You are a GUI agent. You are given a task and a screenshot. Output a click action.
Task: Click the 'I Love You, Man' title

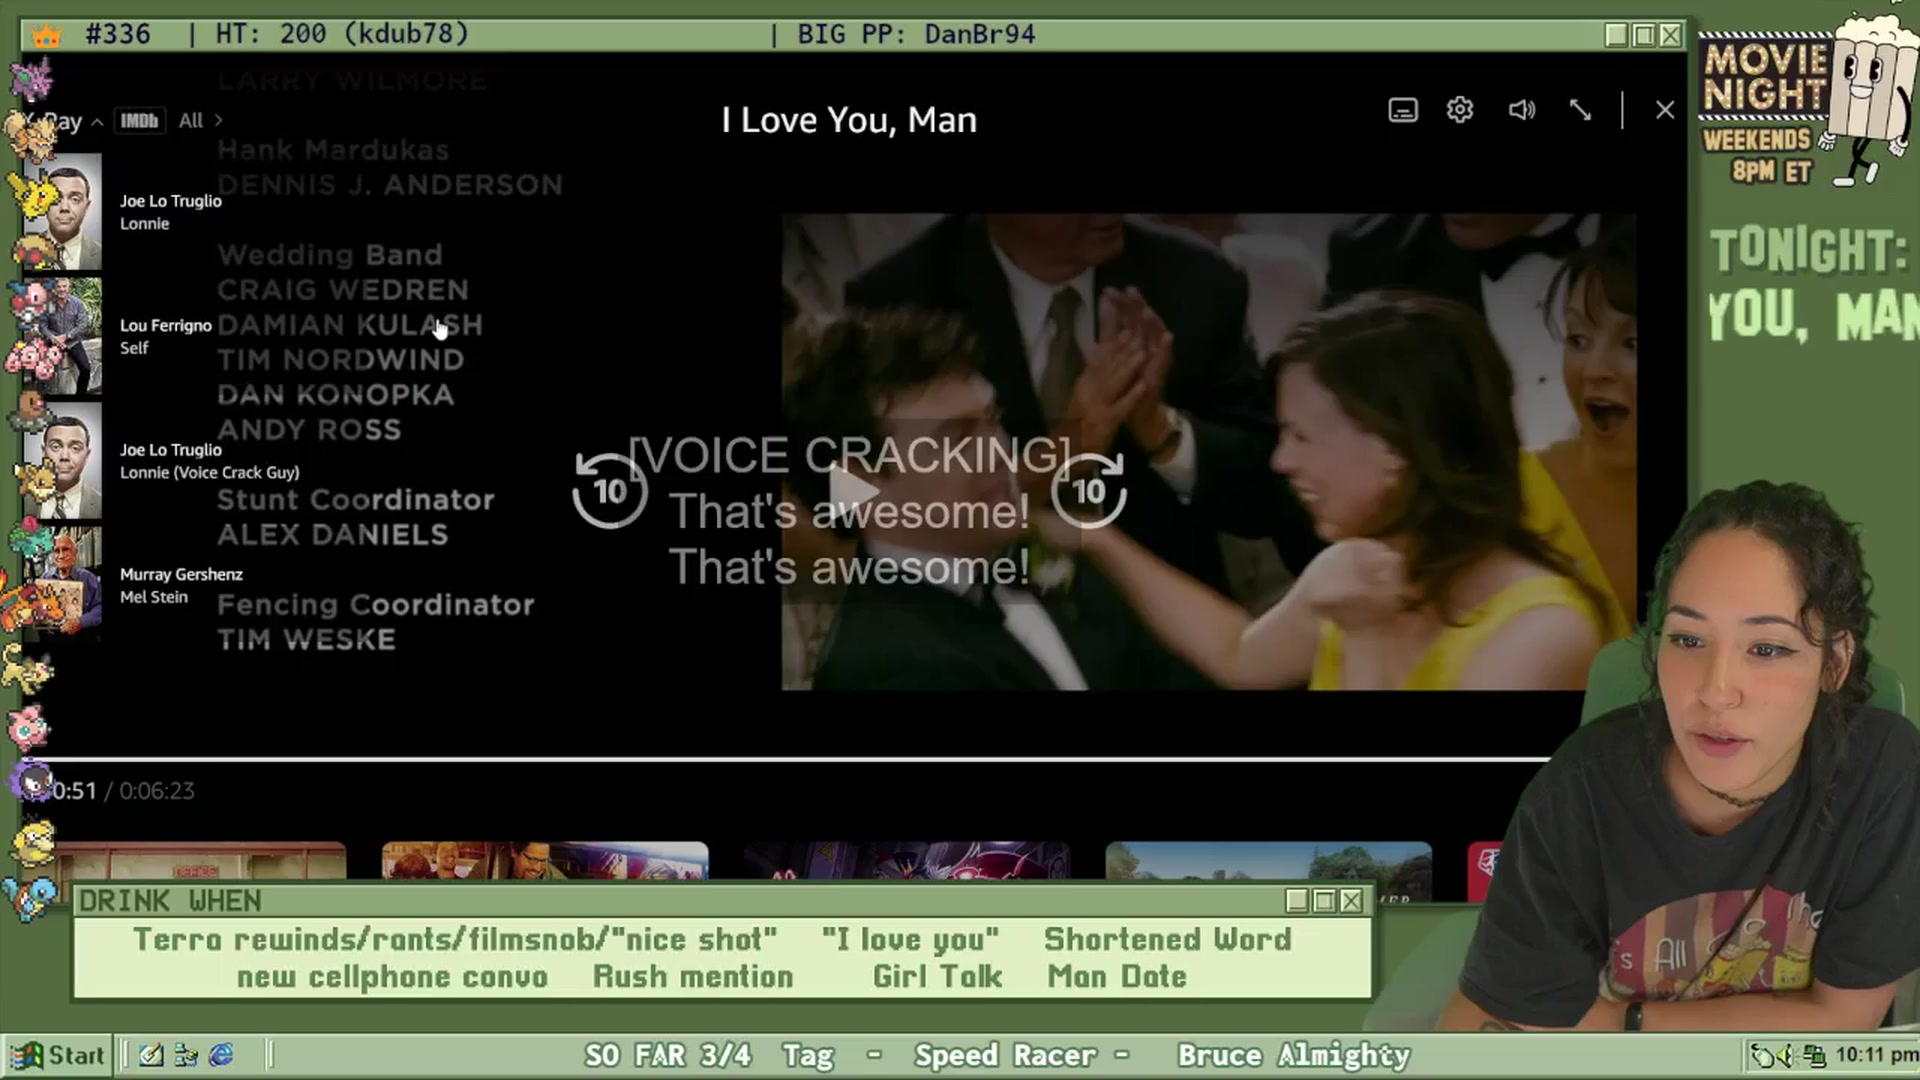point(849,120)
